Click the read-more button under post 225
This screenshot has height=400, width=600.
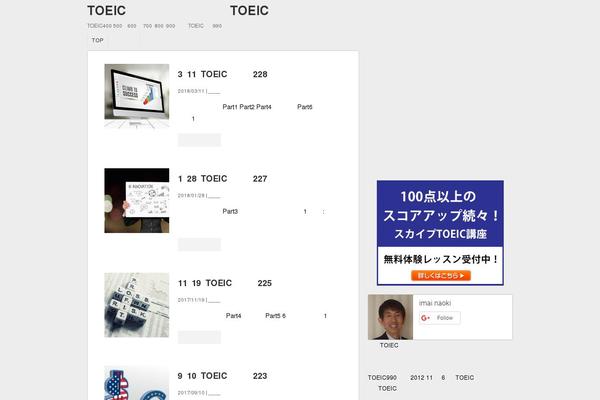point(199,337)
